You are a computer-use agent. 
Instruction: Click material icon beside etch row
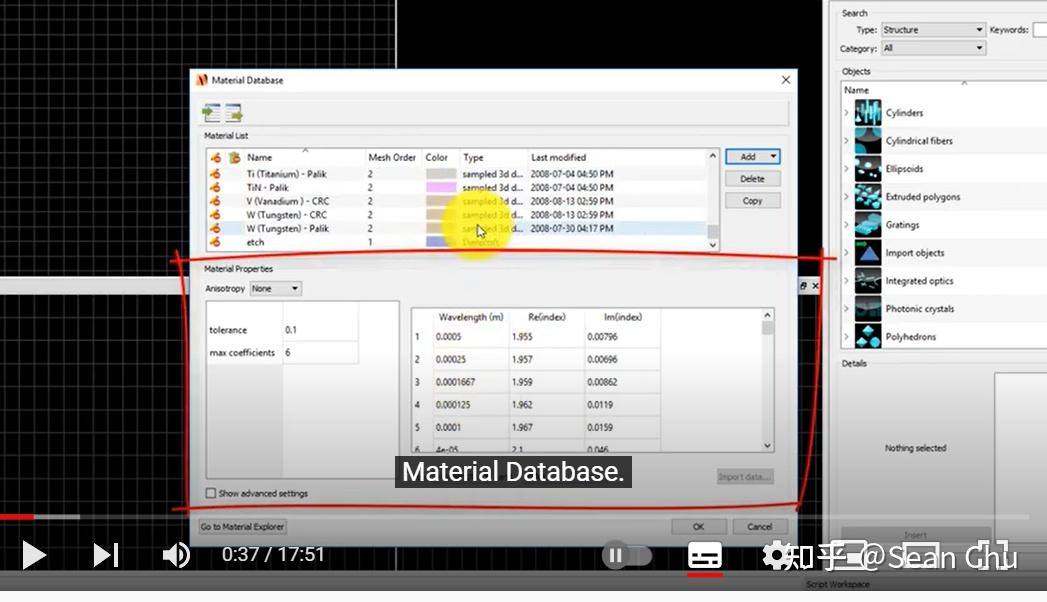[215, 242]
